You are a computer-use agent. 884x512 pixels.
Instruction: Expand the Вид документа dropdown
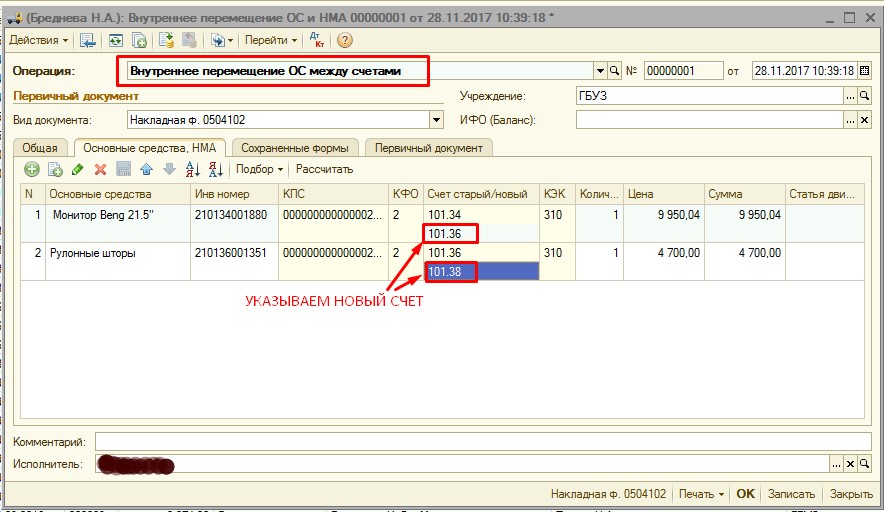pos(436,120)
